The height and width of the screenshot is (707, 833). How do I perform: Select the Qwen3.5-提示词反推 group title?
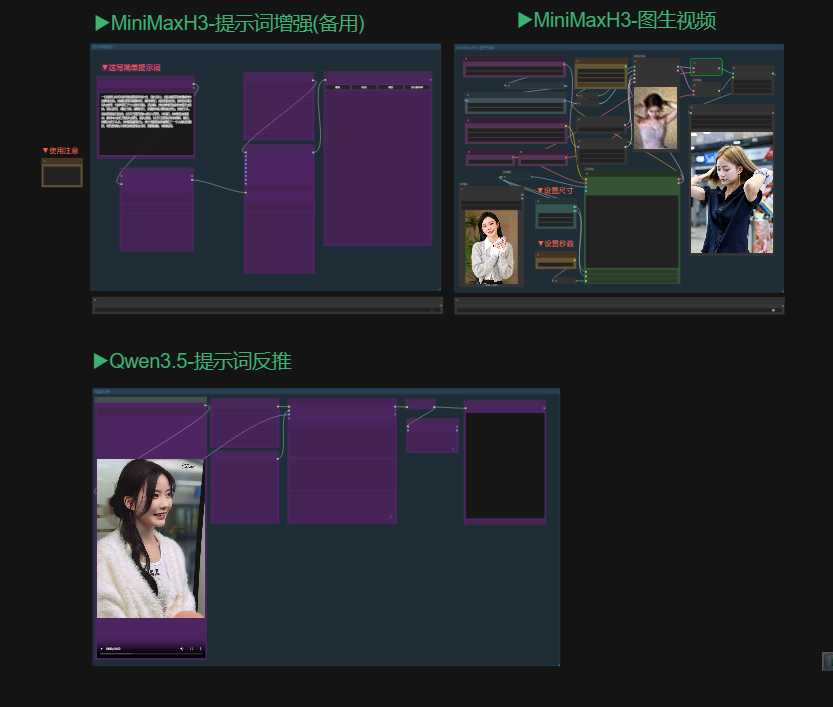pyautogui.click(x=192, y=361)
